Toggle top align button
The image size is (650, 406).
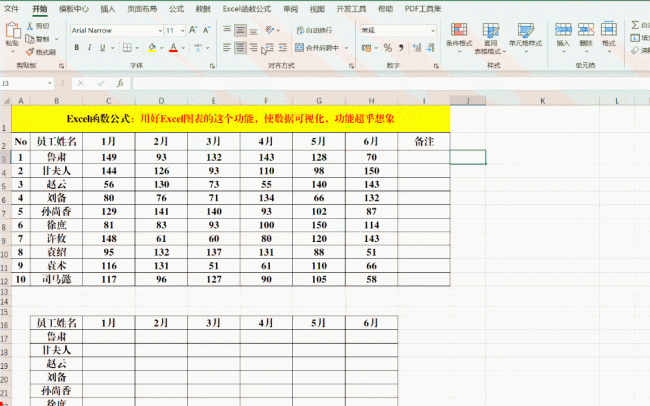coord(227,30)
